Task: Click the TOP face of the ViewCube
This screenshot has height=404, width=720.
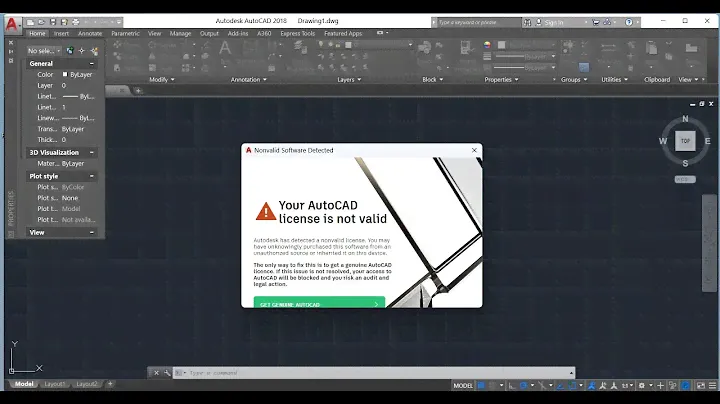Action: tap(685, 141)
